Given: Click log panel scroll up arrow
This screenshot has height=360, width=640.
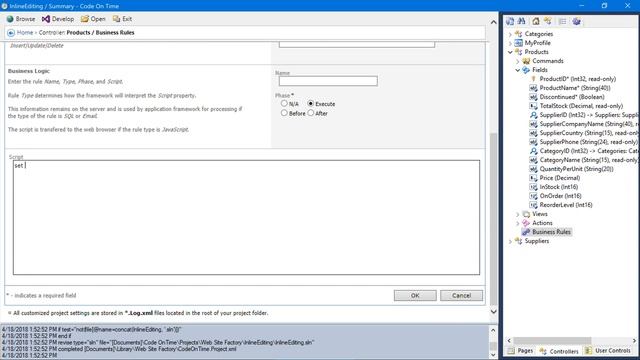Looking at the screenshot, I should pos(493,330).
